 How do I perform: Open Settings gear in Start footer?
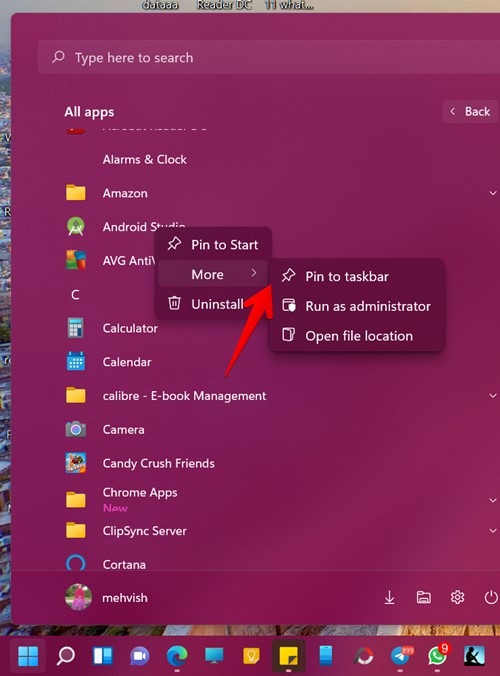point(457,598)
